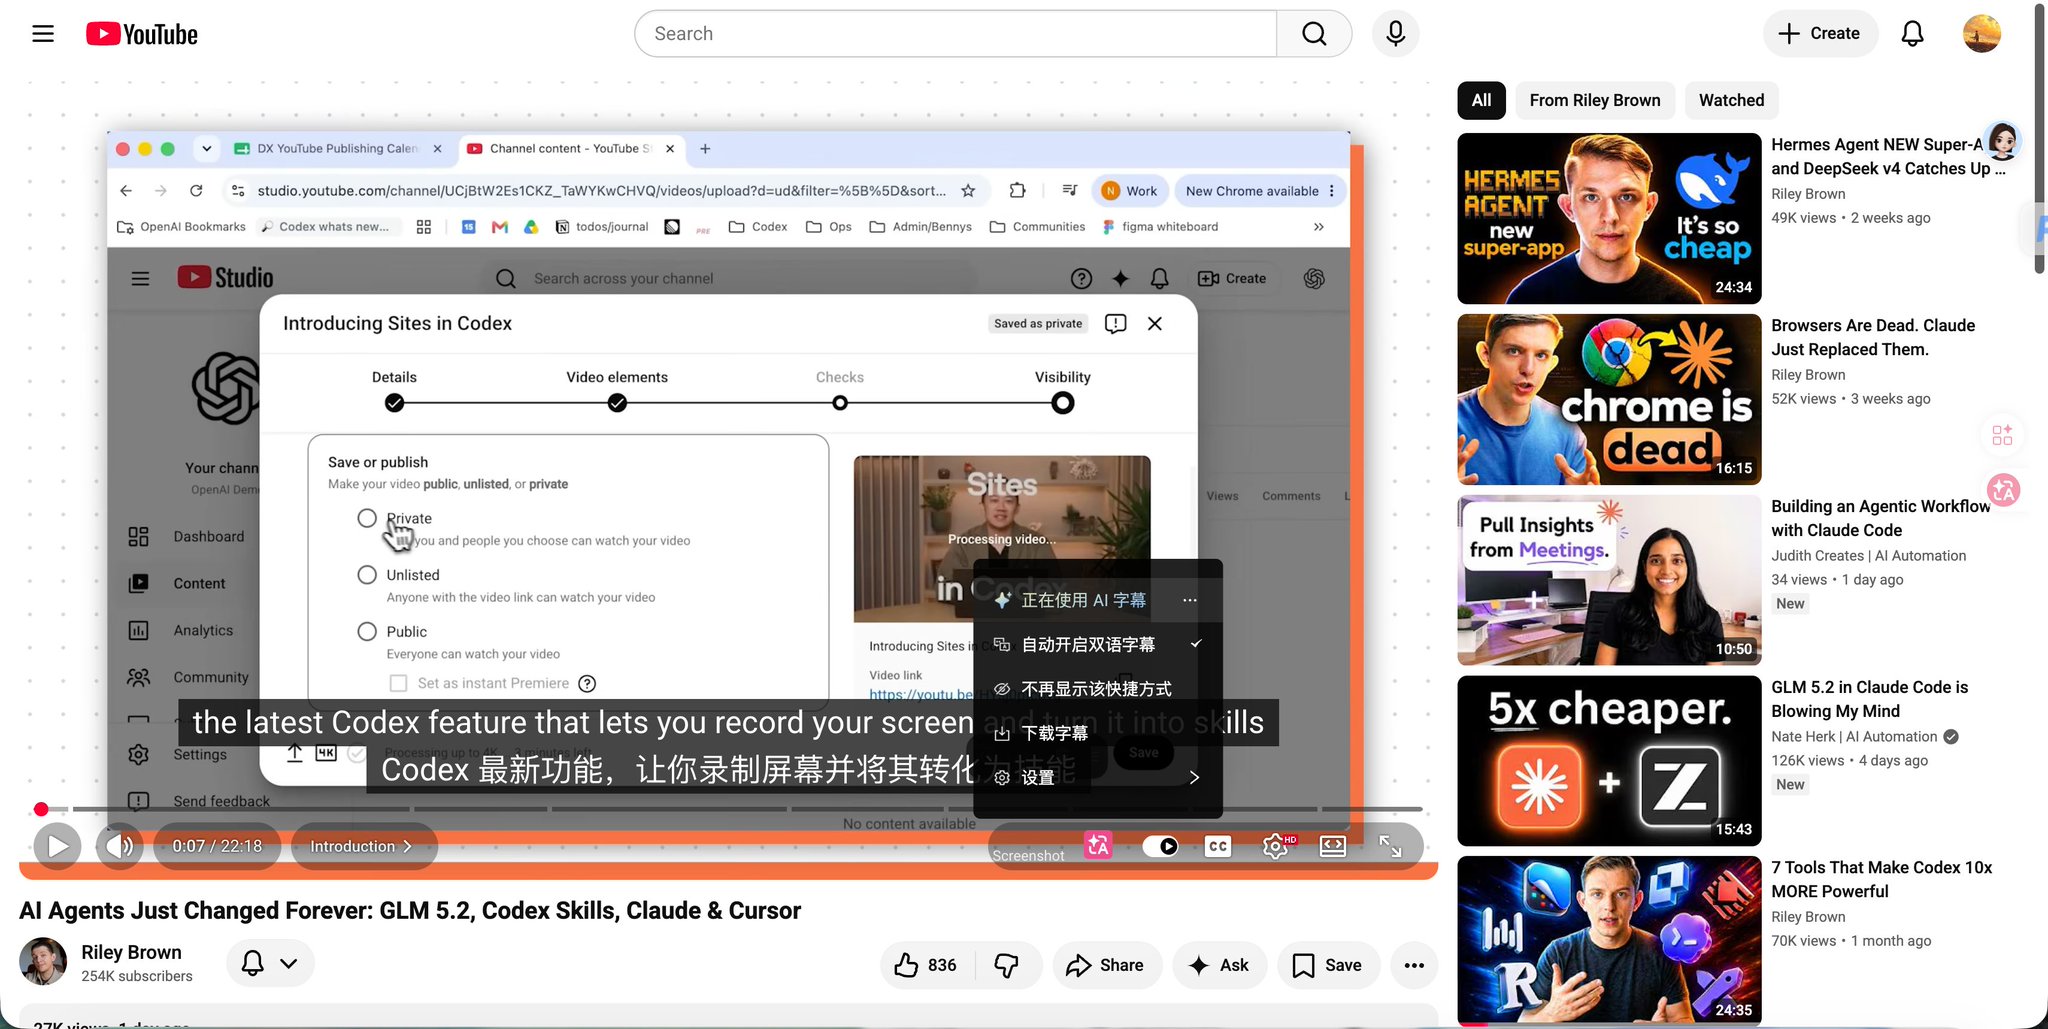
Task: Share this video
Action: click(1106, 965)
